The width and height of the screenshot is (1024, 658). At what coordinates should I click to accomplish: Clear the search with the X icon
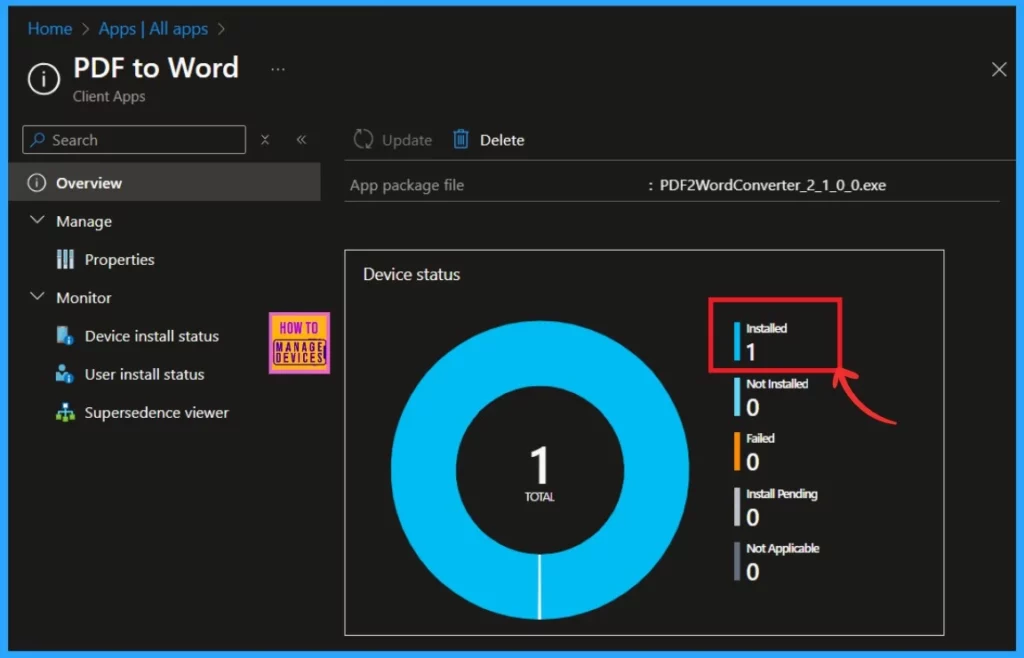(264, 140)
